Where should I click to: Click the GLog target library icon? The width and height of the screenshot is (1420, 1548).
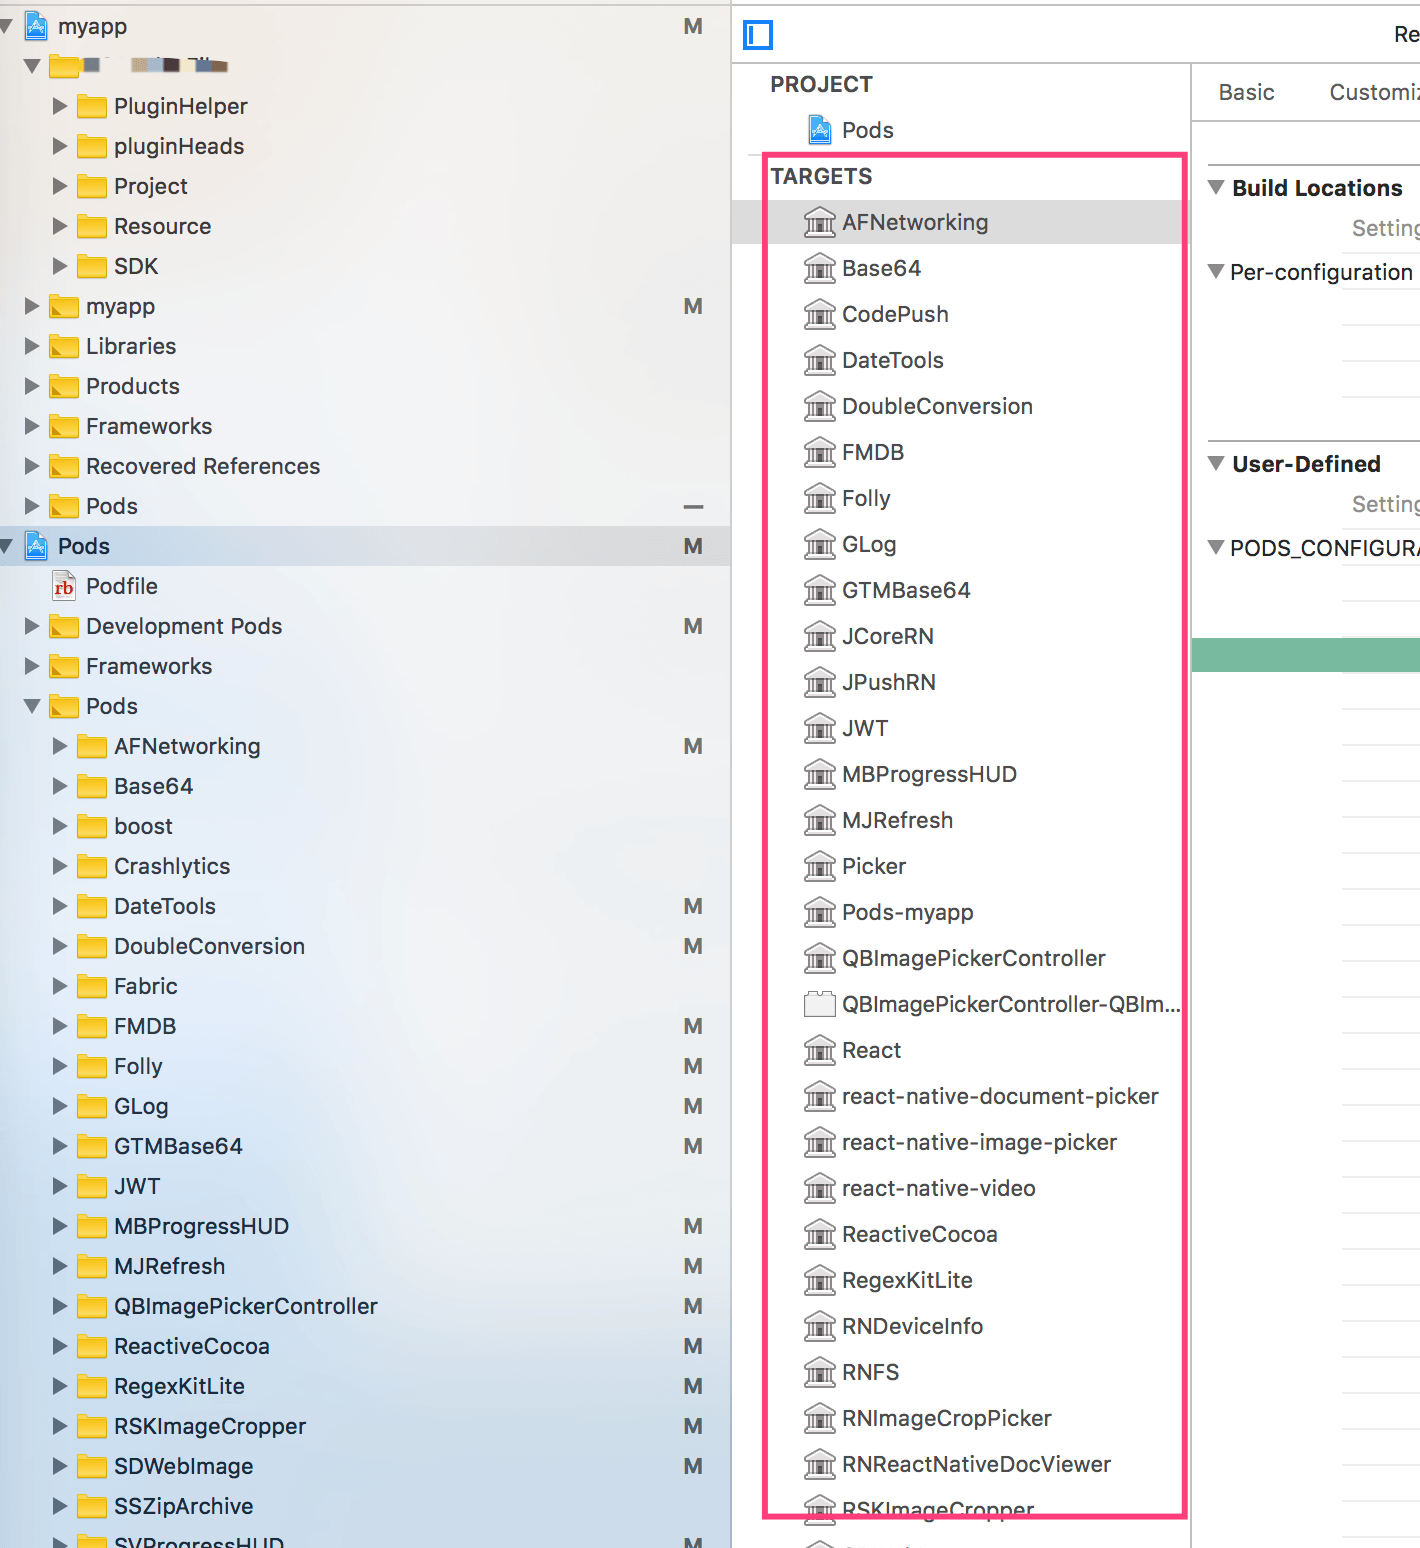click(x=820, y=544)
